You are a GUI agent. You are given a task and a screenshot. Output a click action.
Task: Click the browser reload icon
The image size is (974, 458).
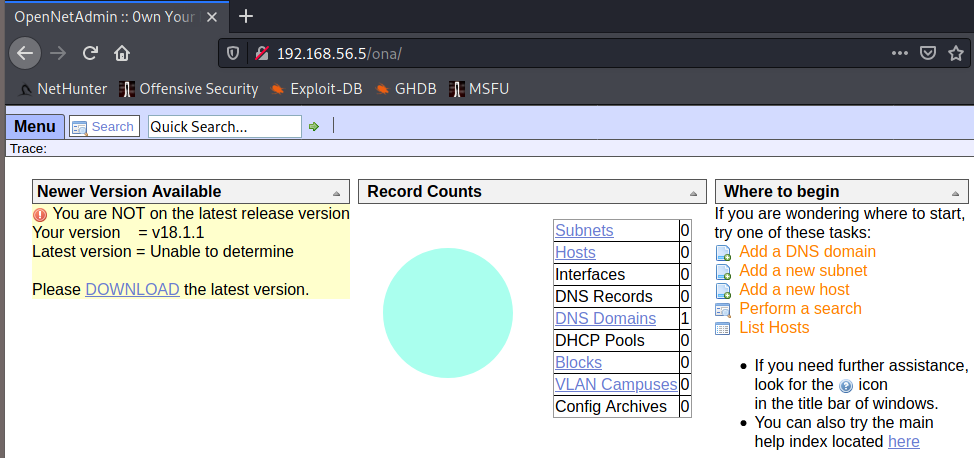90,53
